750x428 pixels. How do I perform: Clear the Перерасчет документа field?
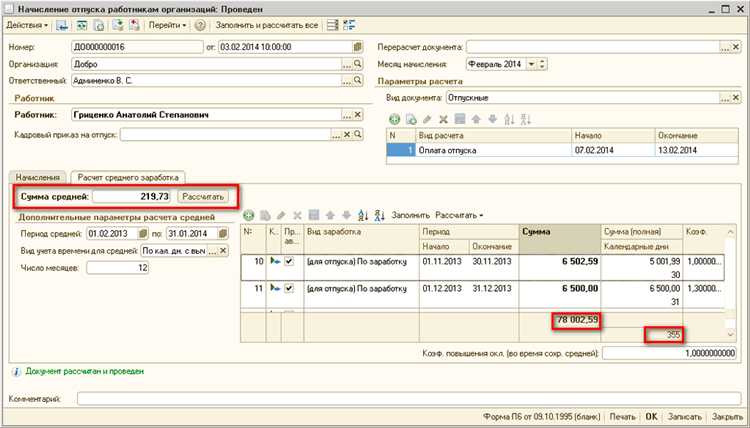(736, 47)
